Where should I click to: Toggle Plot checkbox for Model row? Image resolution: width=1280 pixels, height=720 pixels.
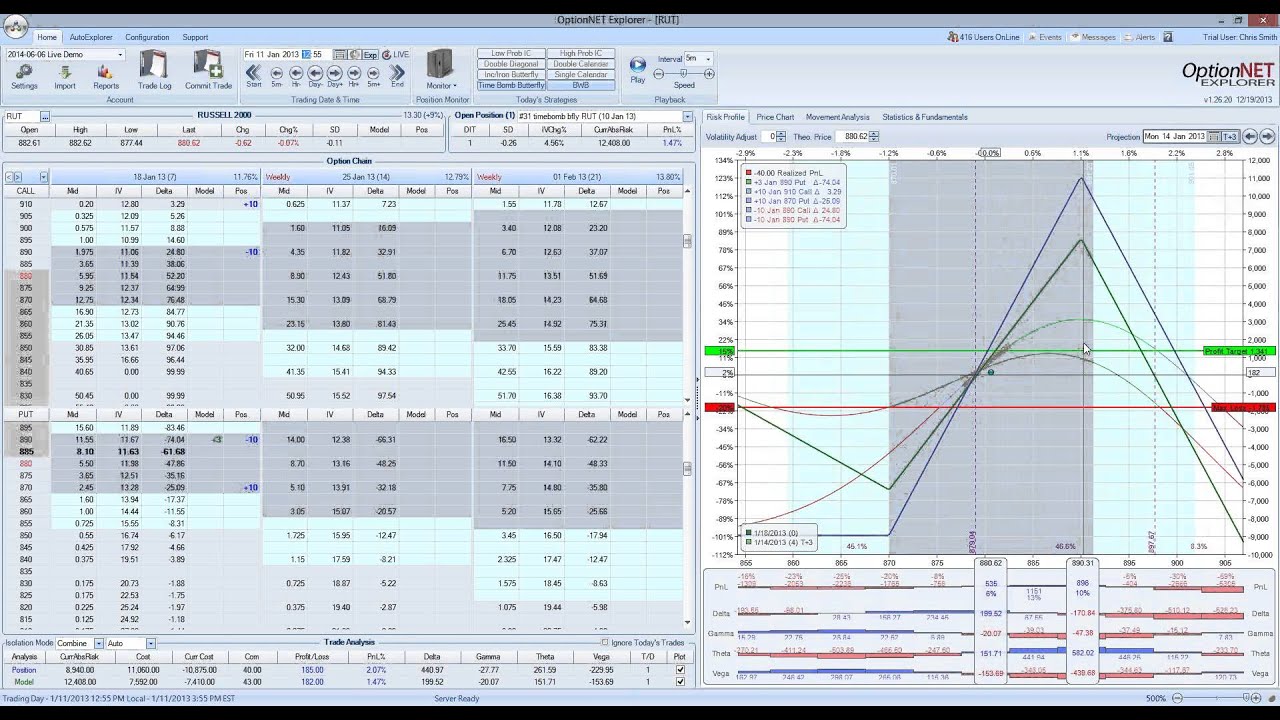click(680, 682)
